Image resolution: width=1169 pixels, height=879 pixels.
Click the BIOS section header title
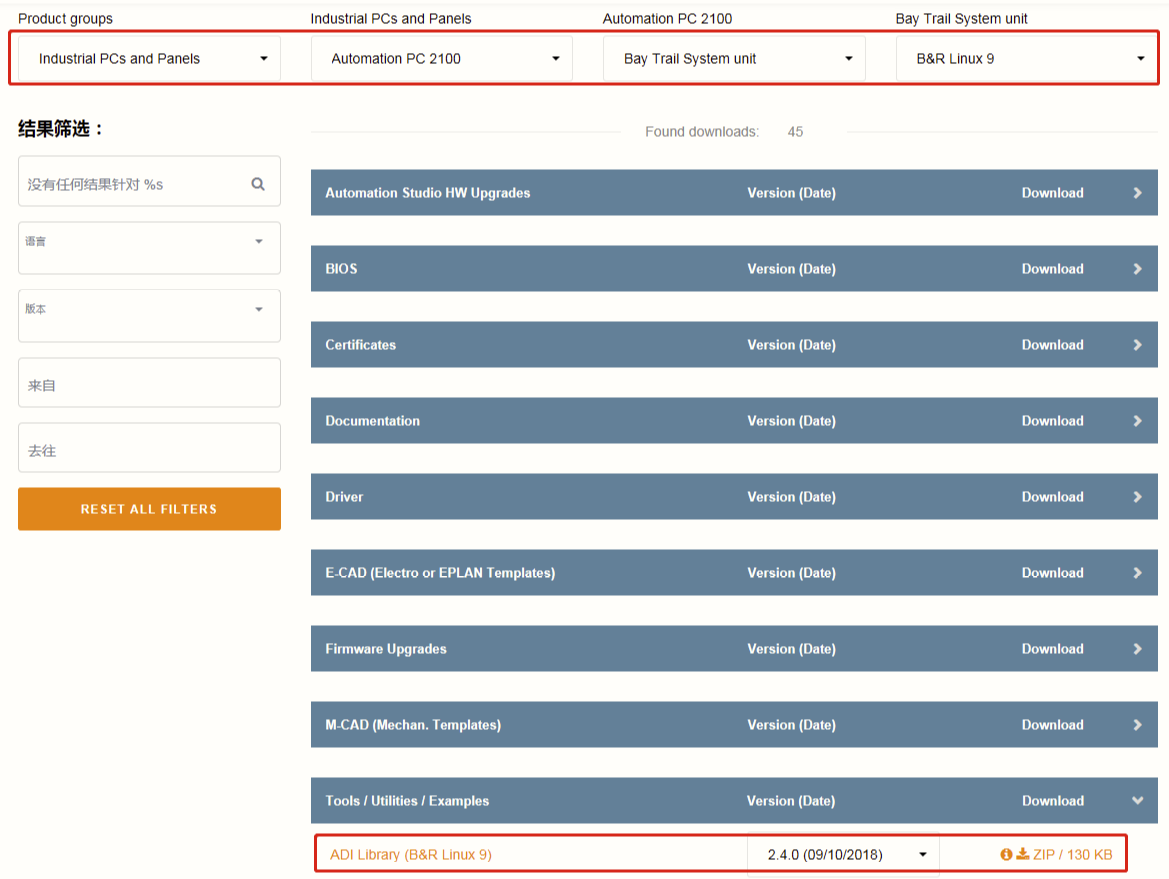(x=341, y=268)
